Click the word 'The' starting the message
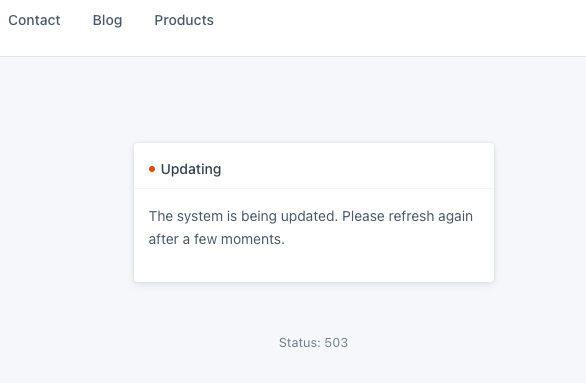Screen dimensions: 586x383 click(161, 216)
